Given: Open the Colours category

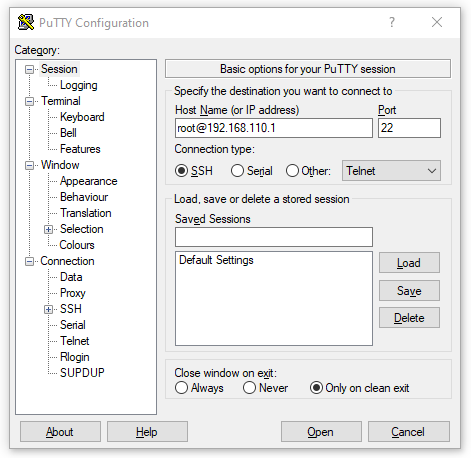Looking at the screenshot, I should [77, 245].
